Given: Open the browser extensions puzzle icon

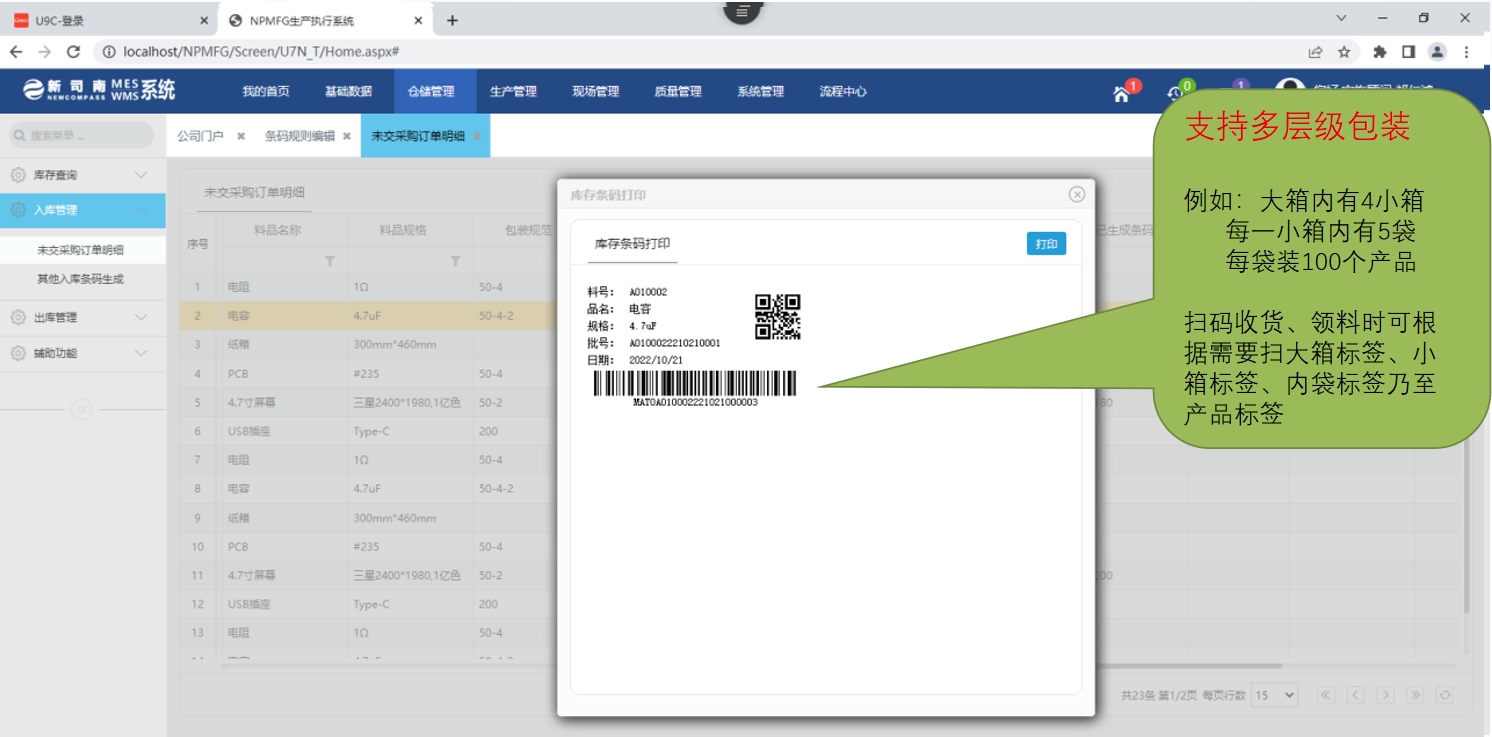Looking at the screenshot, I should coord(1380,52).
